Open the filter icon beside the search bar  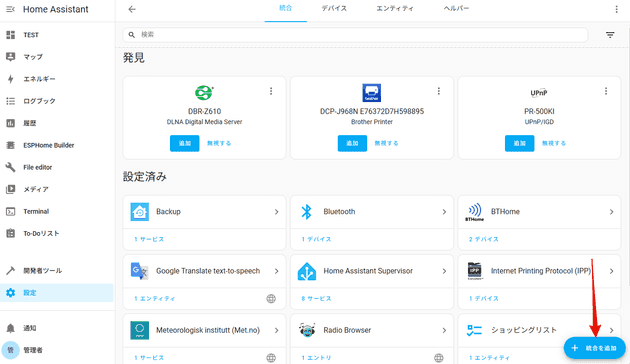(610, 35)
